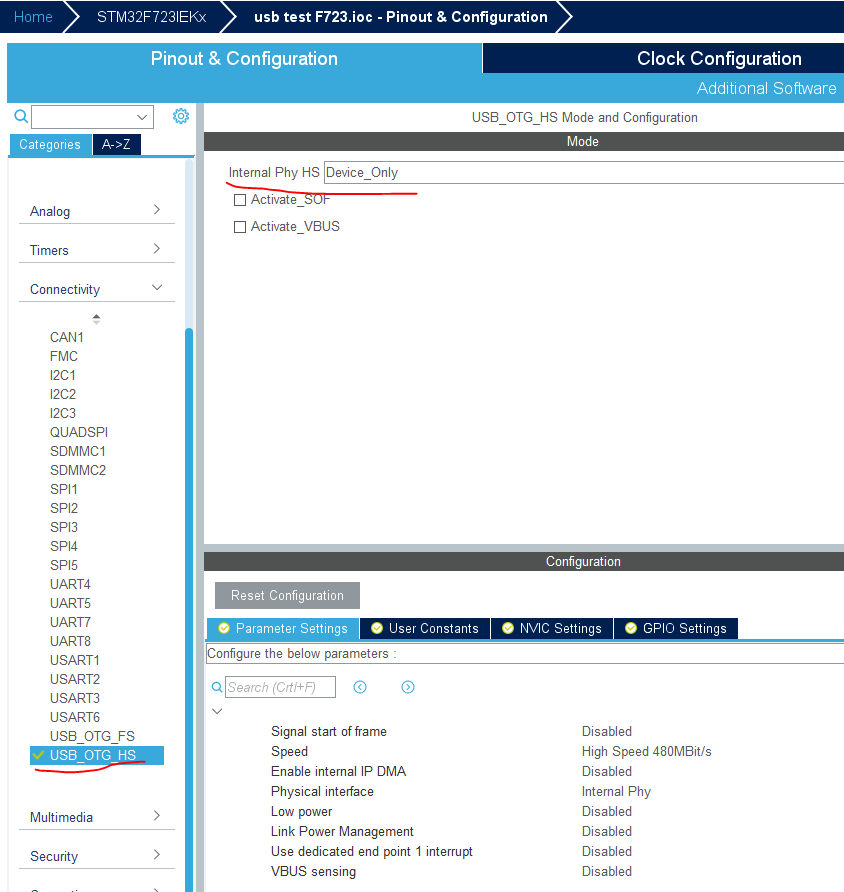Open Additional Software link
Image resolution: width=844 pixels, height=892 pixels.
[x=766, y=88]
